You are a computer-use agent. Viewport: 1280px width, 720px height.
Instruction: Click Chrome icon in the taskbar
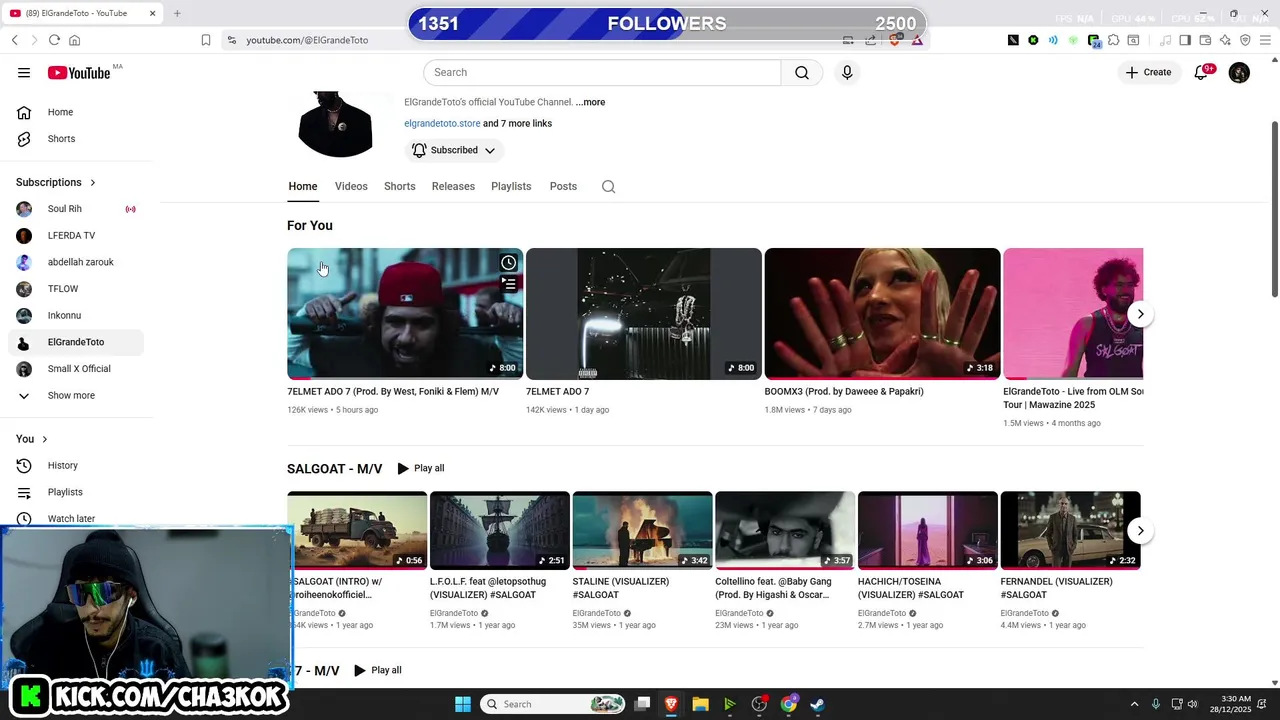789,704
